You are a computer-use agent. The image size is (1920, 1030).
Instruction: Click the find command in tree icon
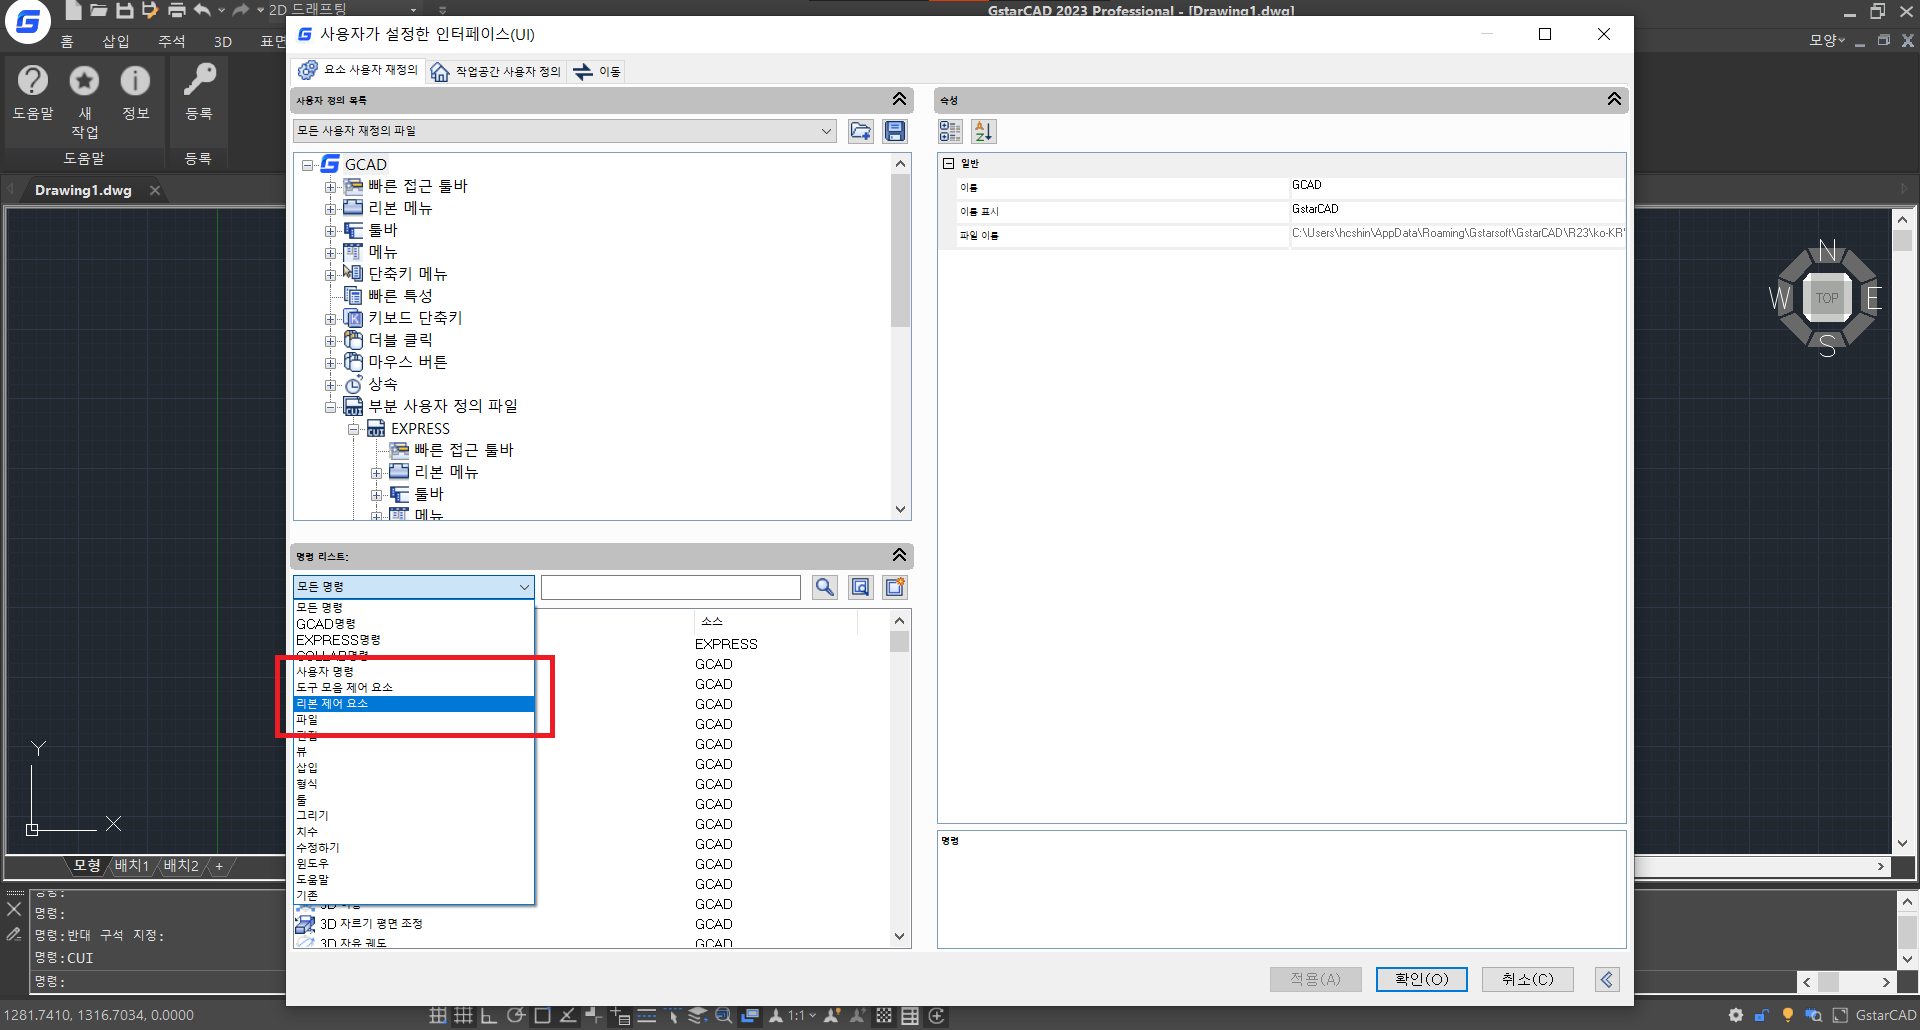click(860, 587)
